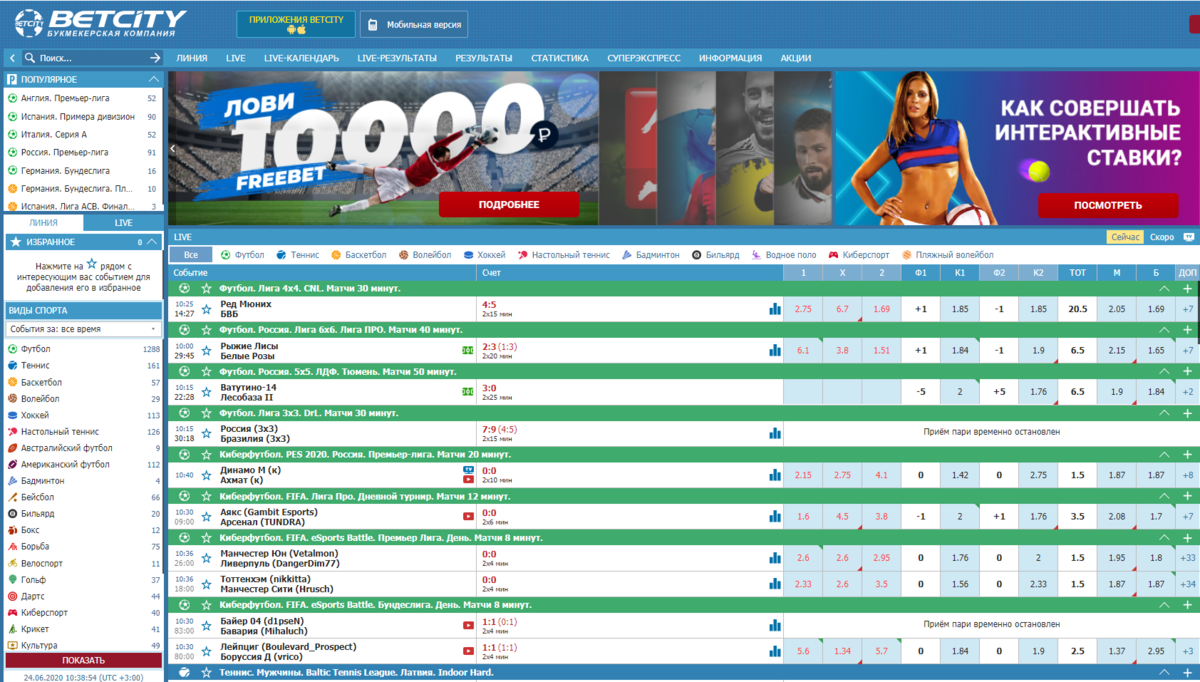Click the ПОКАЗАТЬ button in sidebar
Viewport: 1200px width, 682px height.
click(83, 660)
